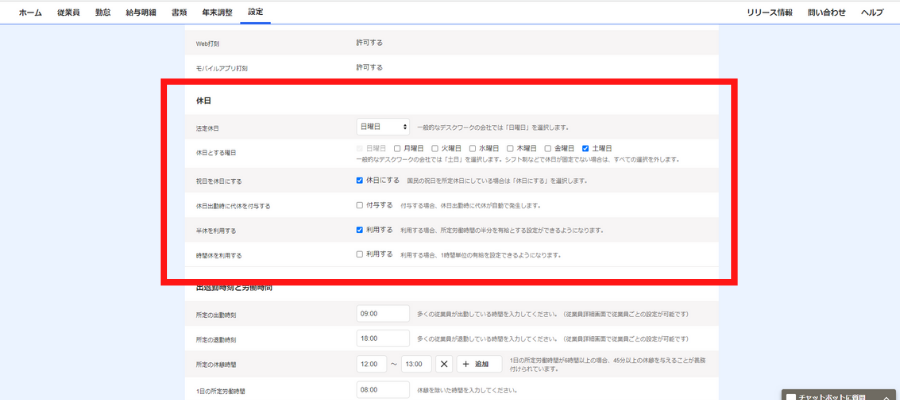The image size is (900, 400).
Task: Click the 所定の出勤時刻 09:00 field
Action: (x=383, y=312)
